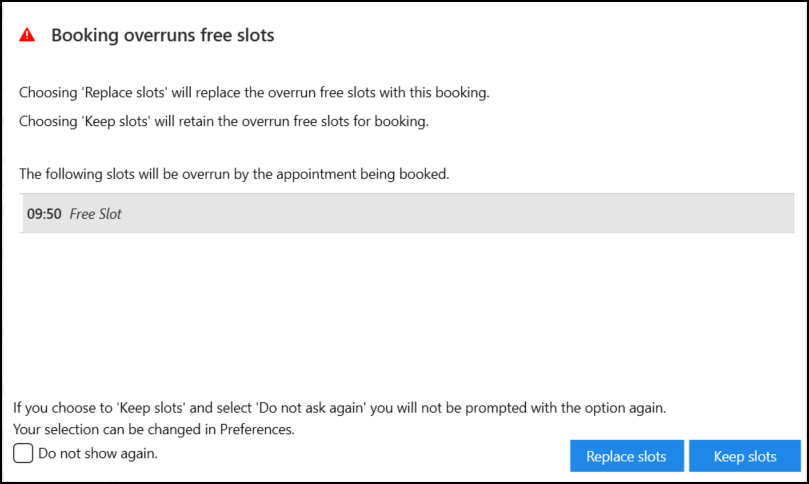Click the 'Booking overruns free slots' title
Viewport: 809px width, 484px height.
pyautogui.click(x=162, y=36)
